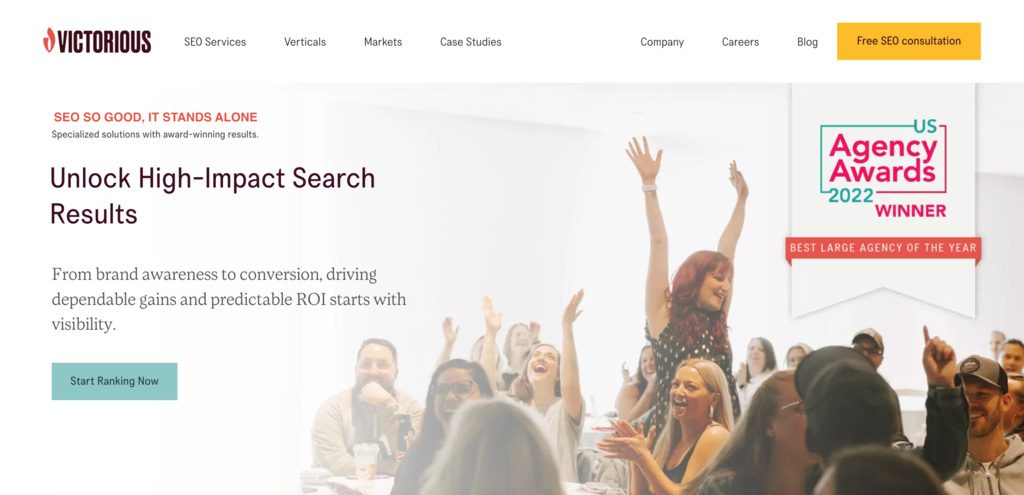Click the SEO So Good, It Stands Alone tagline
The image size is (1024, 495).
155,118
